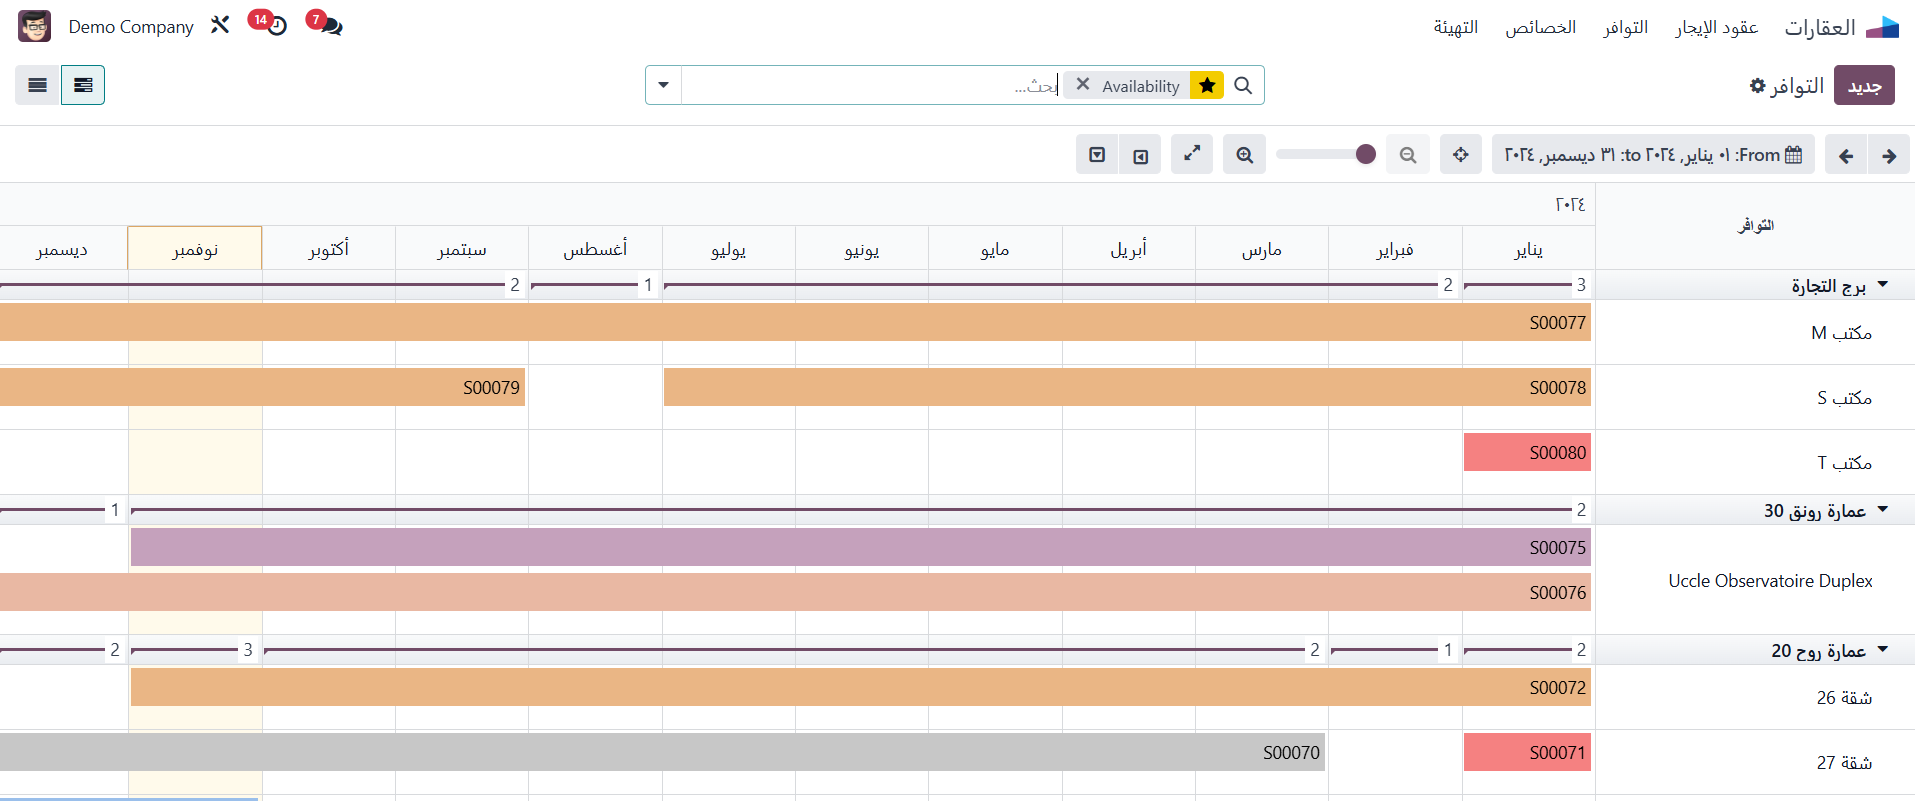Open the messages chat icon
Screen dimensions: 1915x801
(327, 25)
